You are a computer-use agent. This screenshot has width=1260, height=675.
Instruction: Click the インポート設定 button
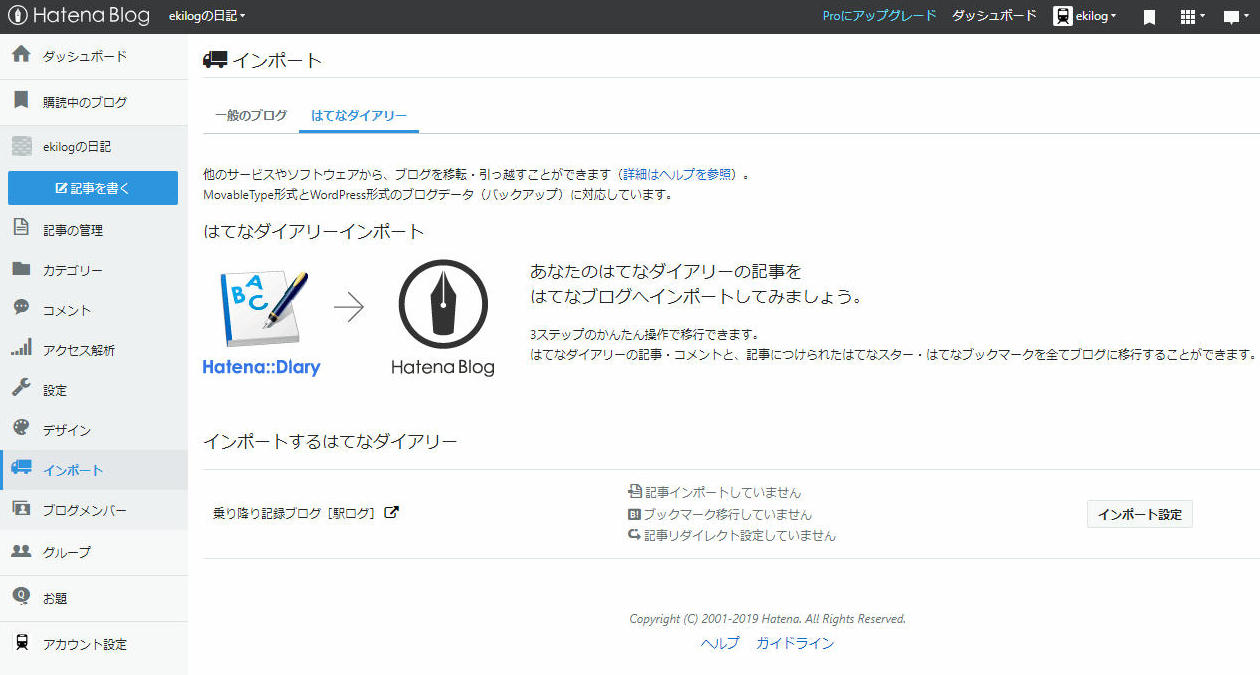coord(1139,514)
